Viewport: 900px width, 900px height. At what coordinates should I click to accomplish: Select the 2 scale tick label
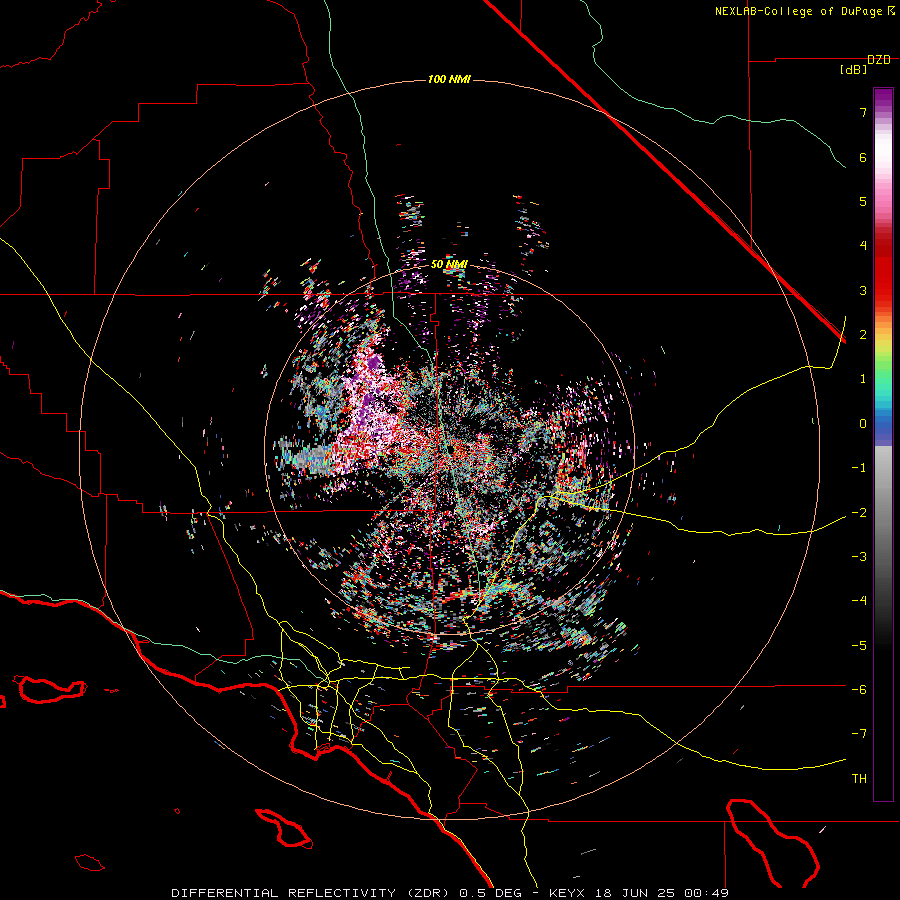tap(863, 335)
